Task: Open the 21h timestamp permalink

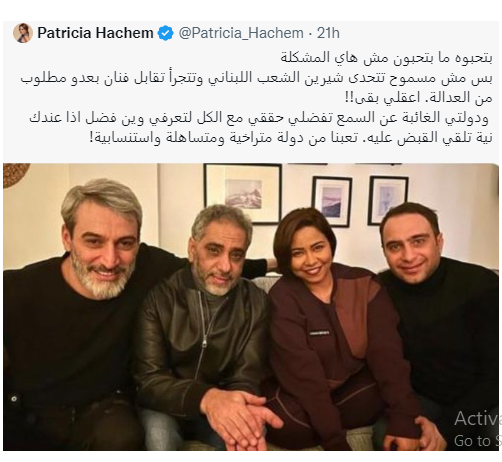Action: pos(328,33)
